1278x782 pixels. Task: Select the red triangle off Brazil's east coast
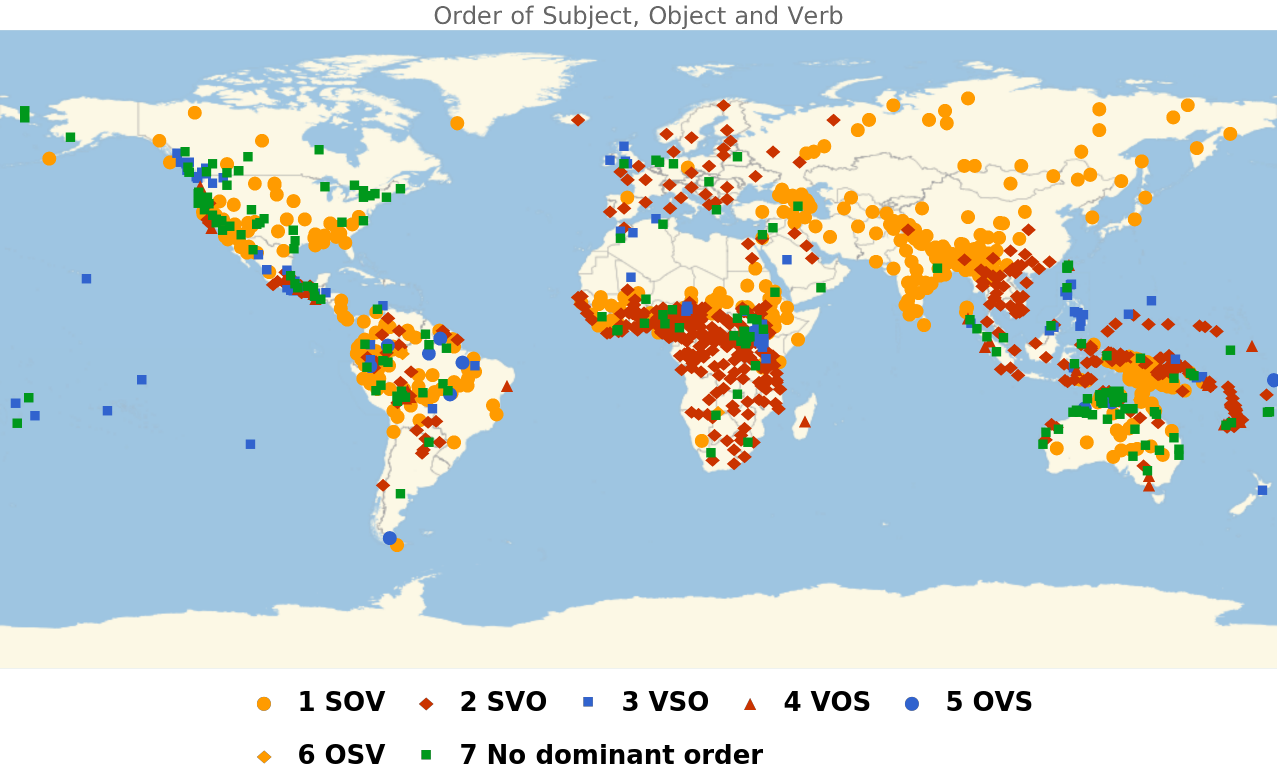coord(507,386)
